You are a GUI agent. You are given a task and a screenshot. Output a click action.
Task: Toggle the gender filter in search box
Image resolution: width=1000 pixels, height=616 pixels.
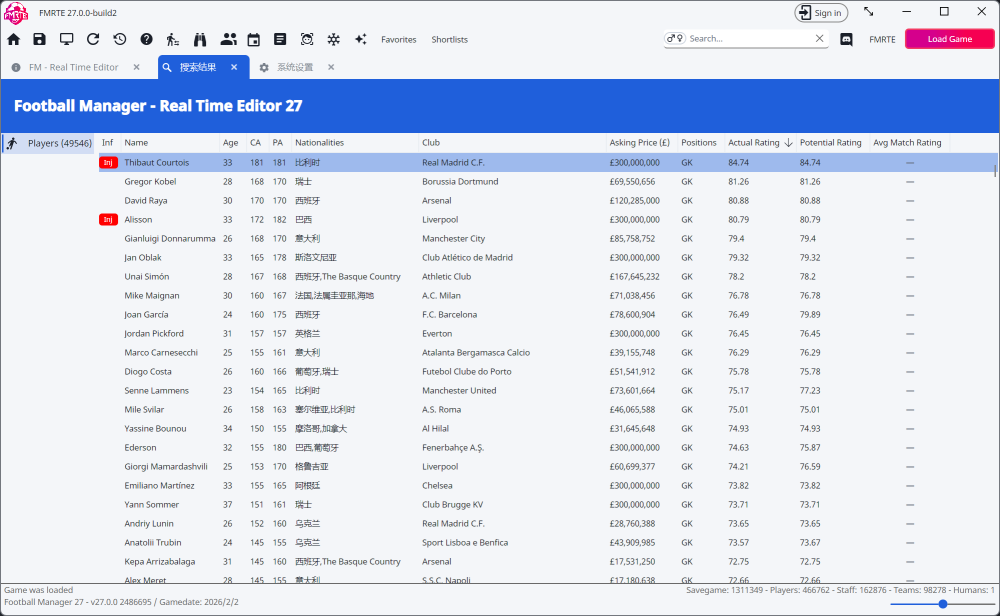pyautogui.click(x=675, y=39)
